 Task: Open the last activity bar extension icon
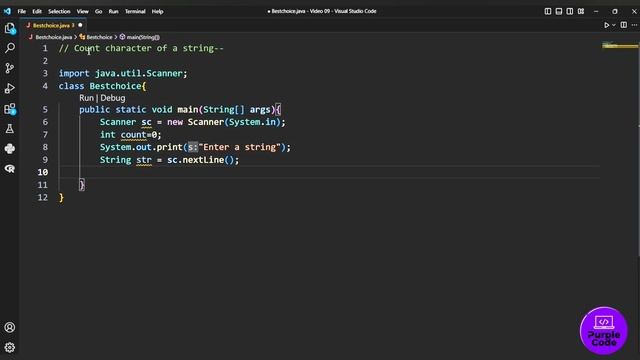10,169
